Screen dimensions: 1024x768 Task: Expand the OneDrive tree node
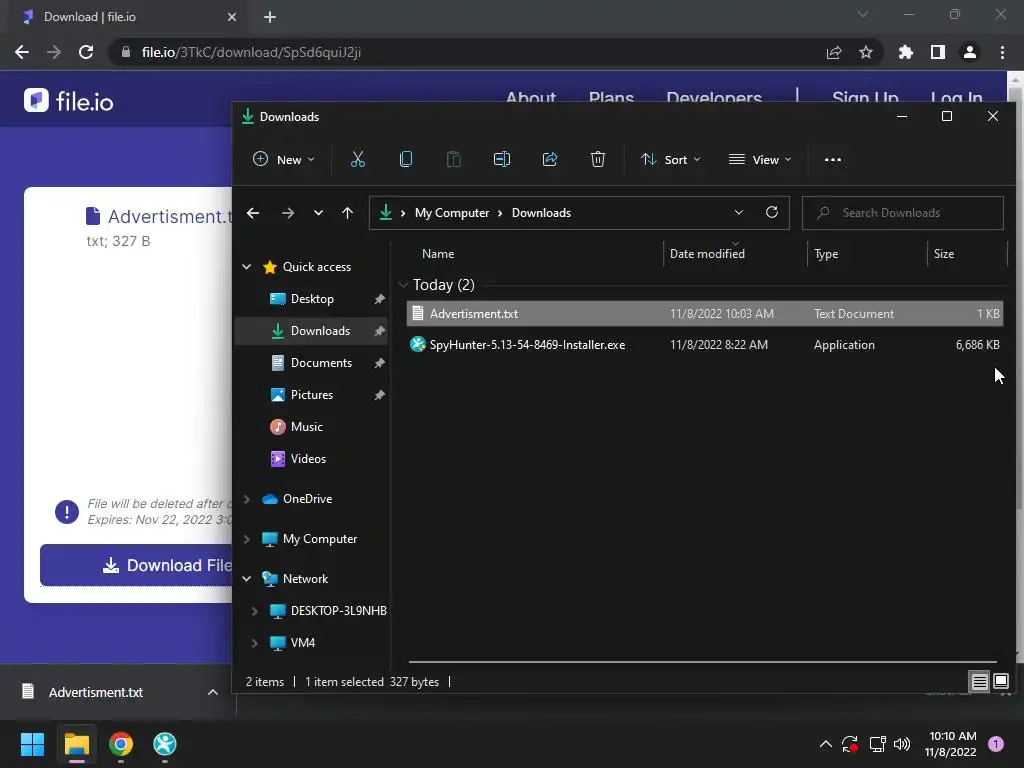tap(247, 499)
